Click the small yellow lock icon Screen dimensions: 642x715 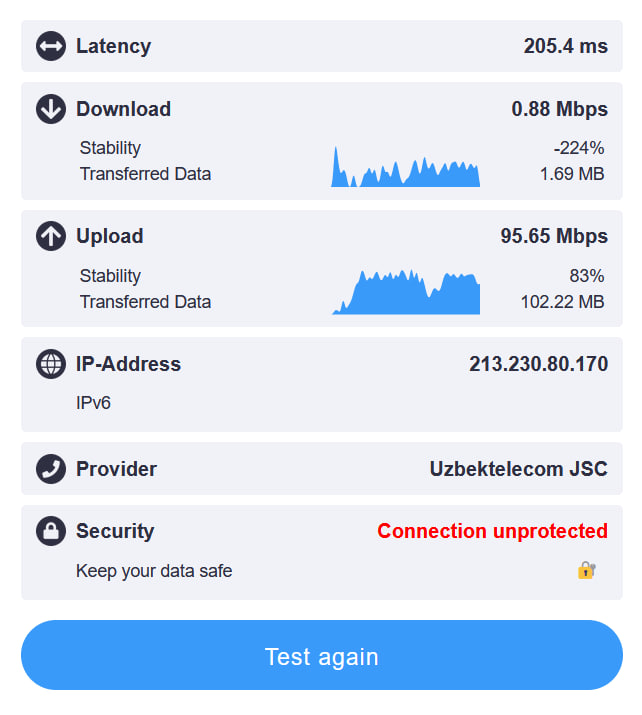pyautogui.click(x=586, y=571)
